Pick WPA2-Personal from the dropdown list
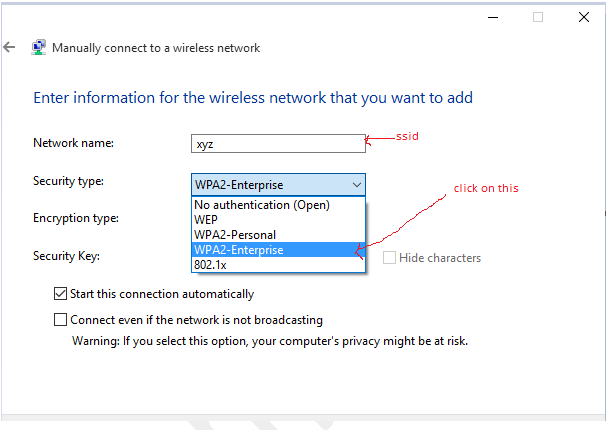 pos(279,235)
